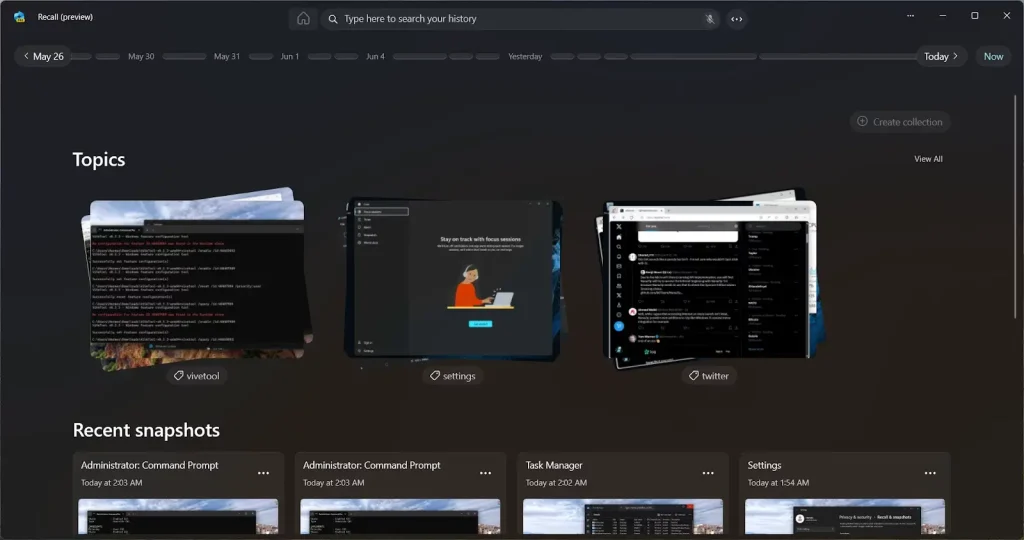Select the settings topic tag
The width and height of the screenshot is (1024, 540).
(x=452, y=376)
